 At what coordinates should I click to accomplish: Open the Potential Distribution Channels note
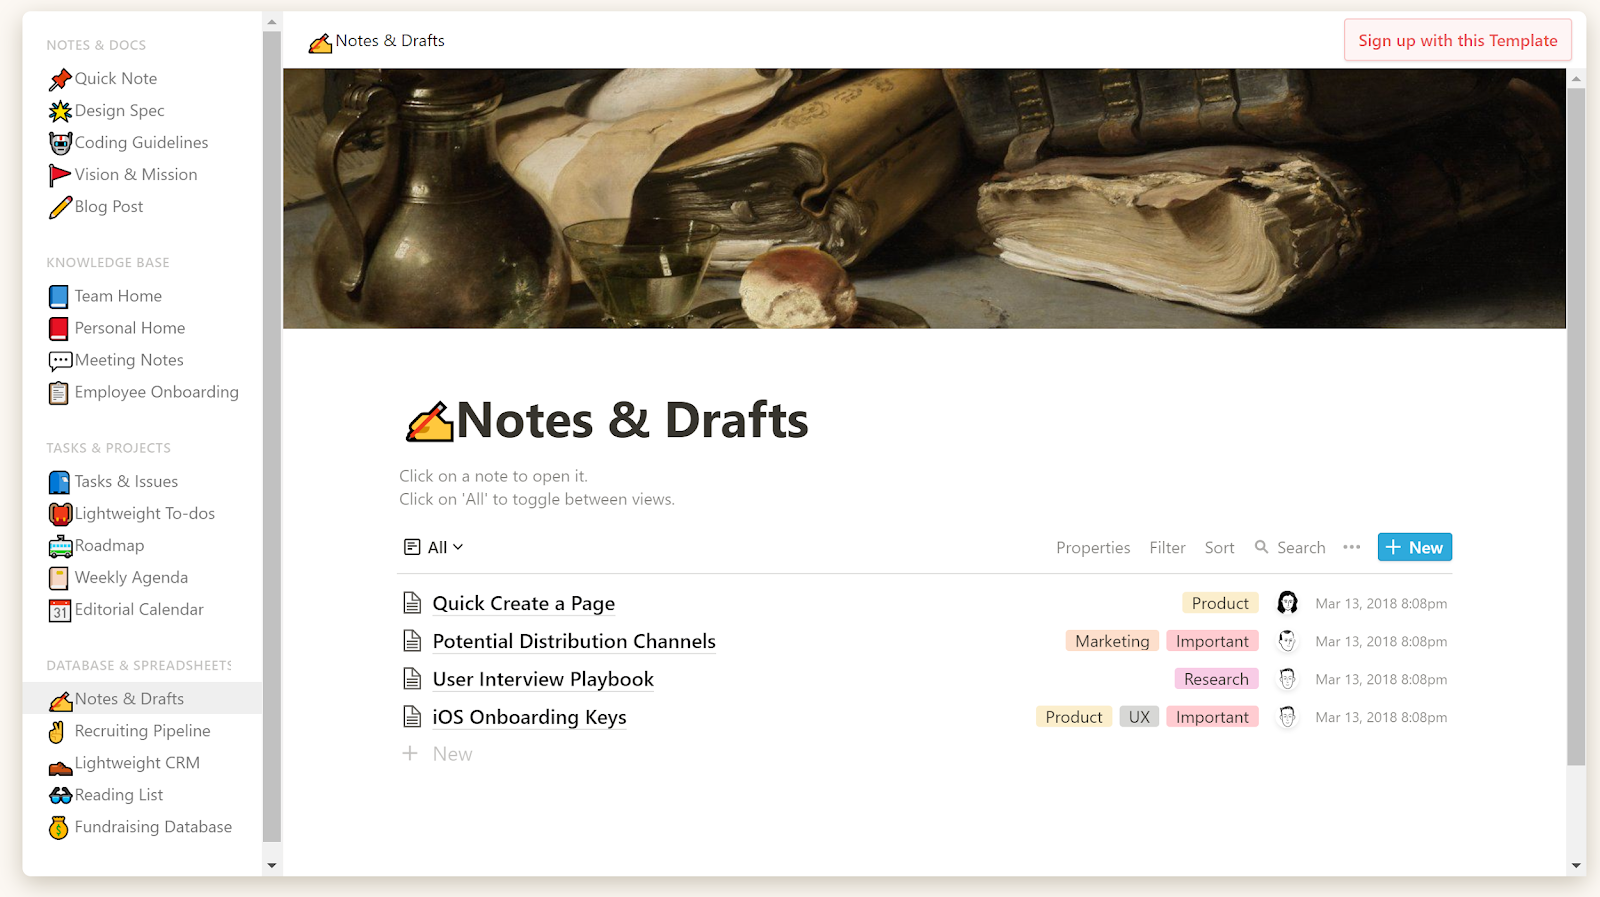(574, 641)
